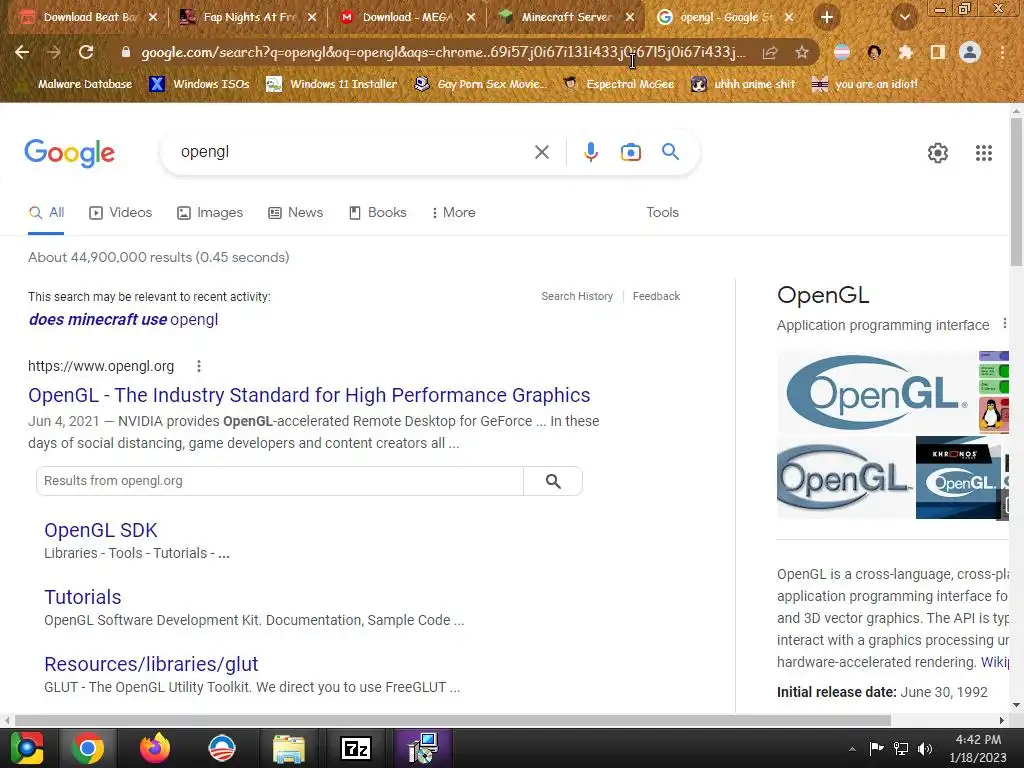Open Search History link
The height and width of the screenshot is (768, 1024).
577,296
